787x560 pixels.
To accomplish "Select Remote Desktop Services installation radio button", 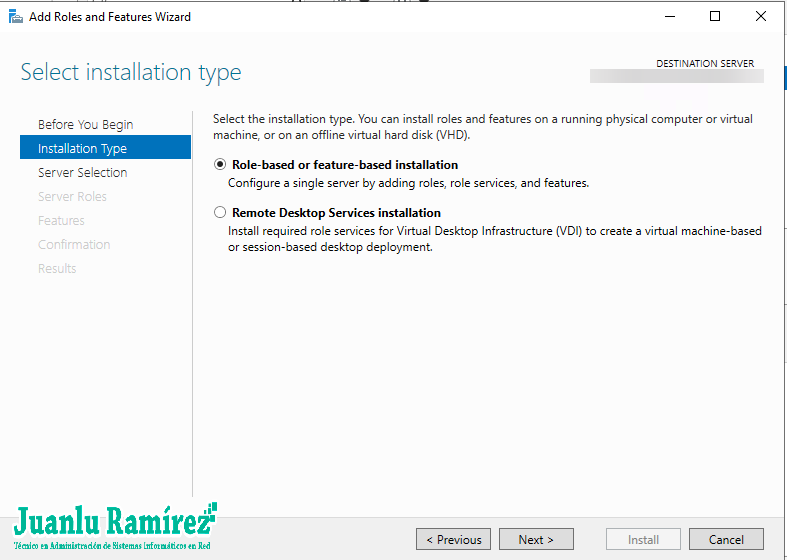I will [220, 213].
